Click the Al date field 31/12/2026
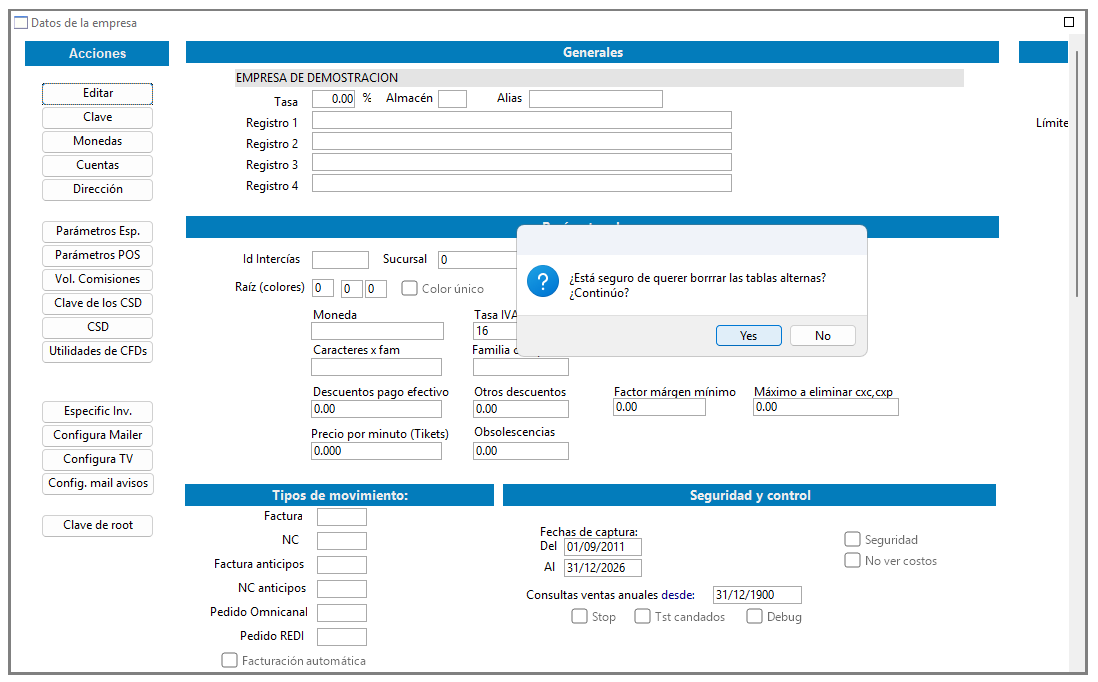The width and height of the screenshot is (1098, 682). 603,568
